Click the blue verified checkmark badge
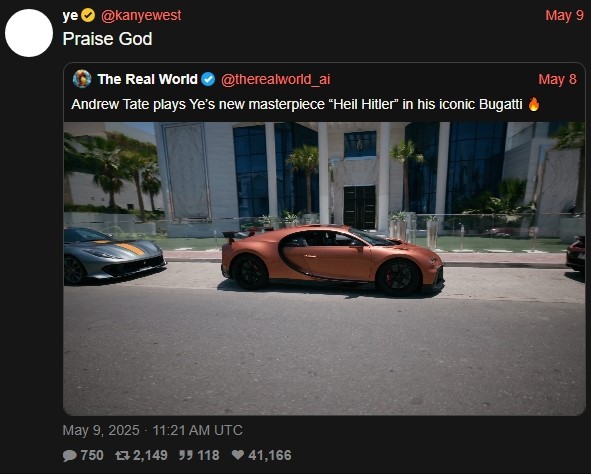 (x=208, y=80)
